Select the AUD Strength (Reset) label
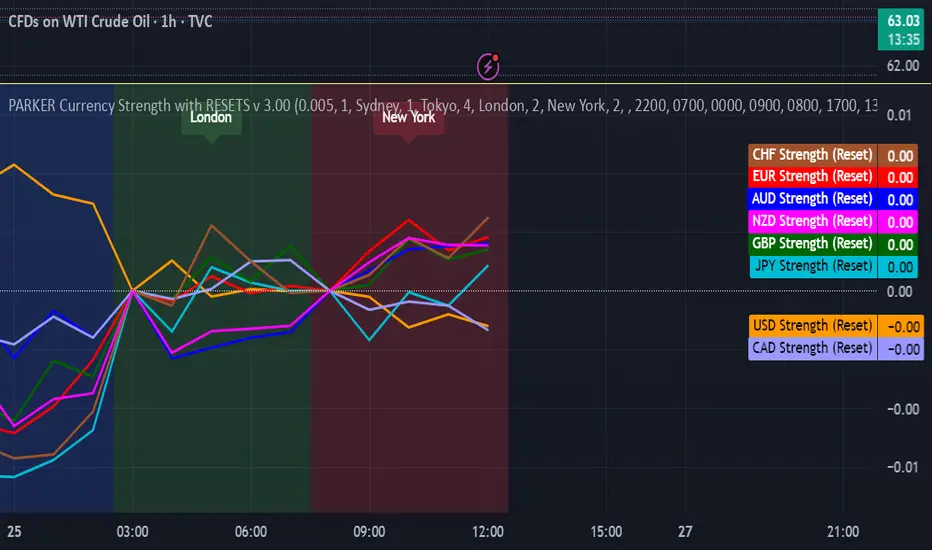This screenshot has width=932, height=550. [811, 199]
